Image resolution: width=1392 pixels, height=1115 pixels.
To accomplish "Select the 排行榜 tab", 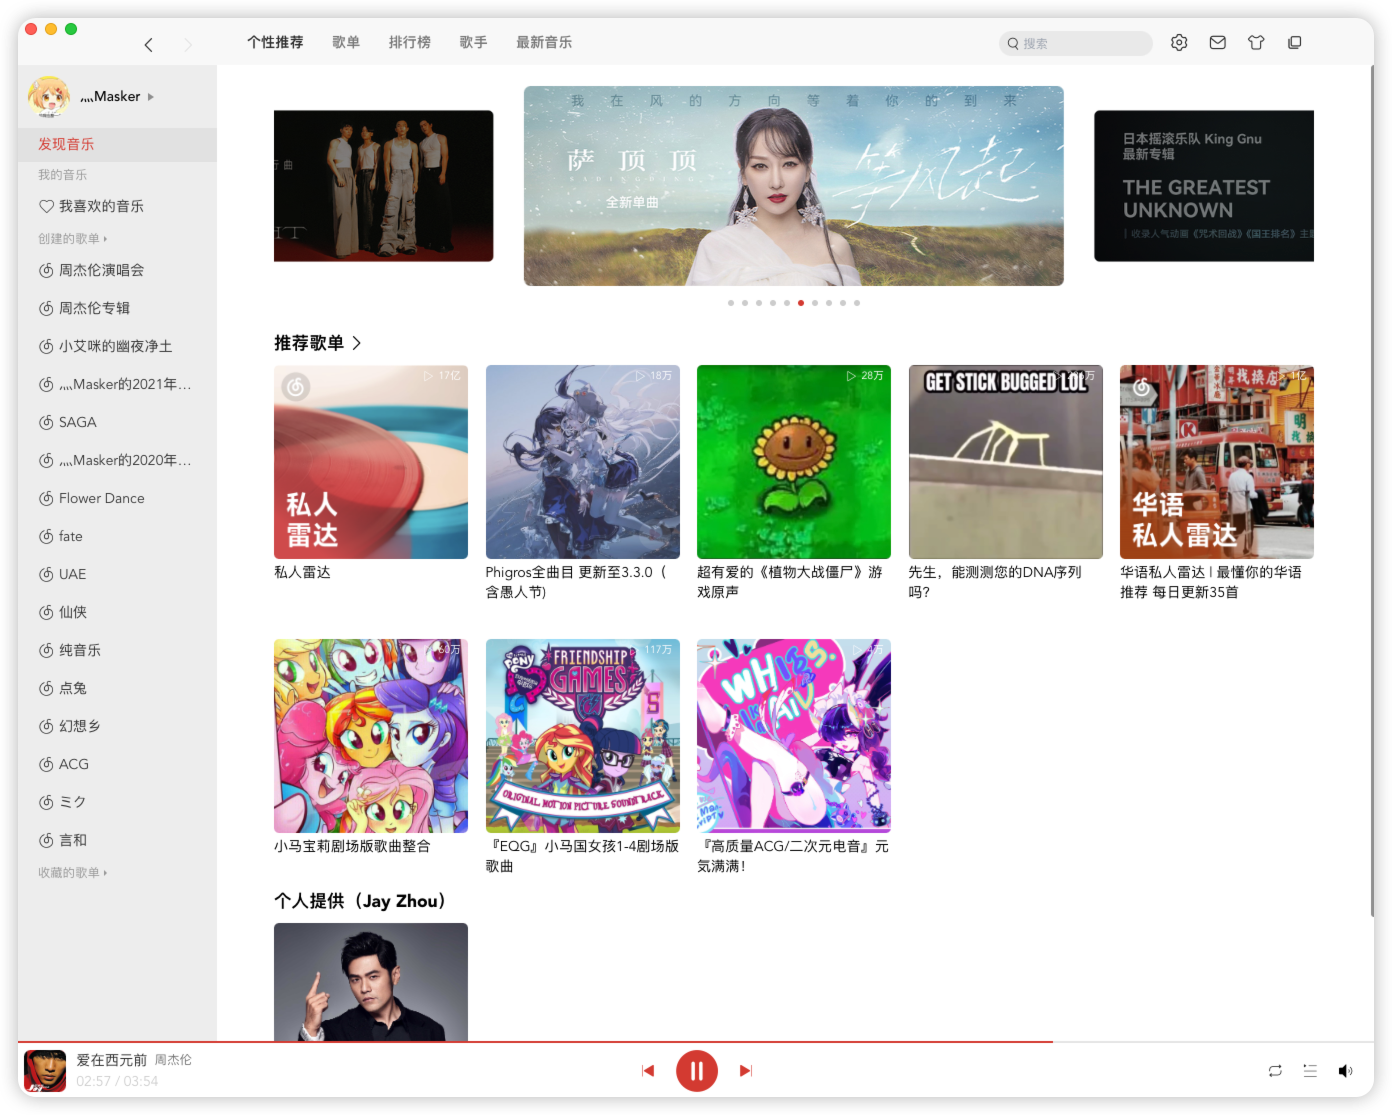I will 410,42.
